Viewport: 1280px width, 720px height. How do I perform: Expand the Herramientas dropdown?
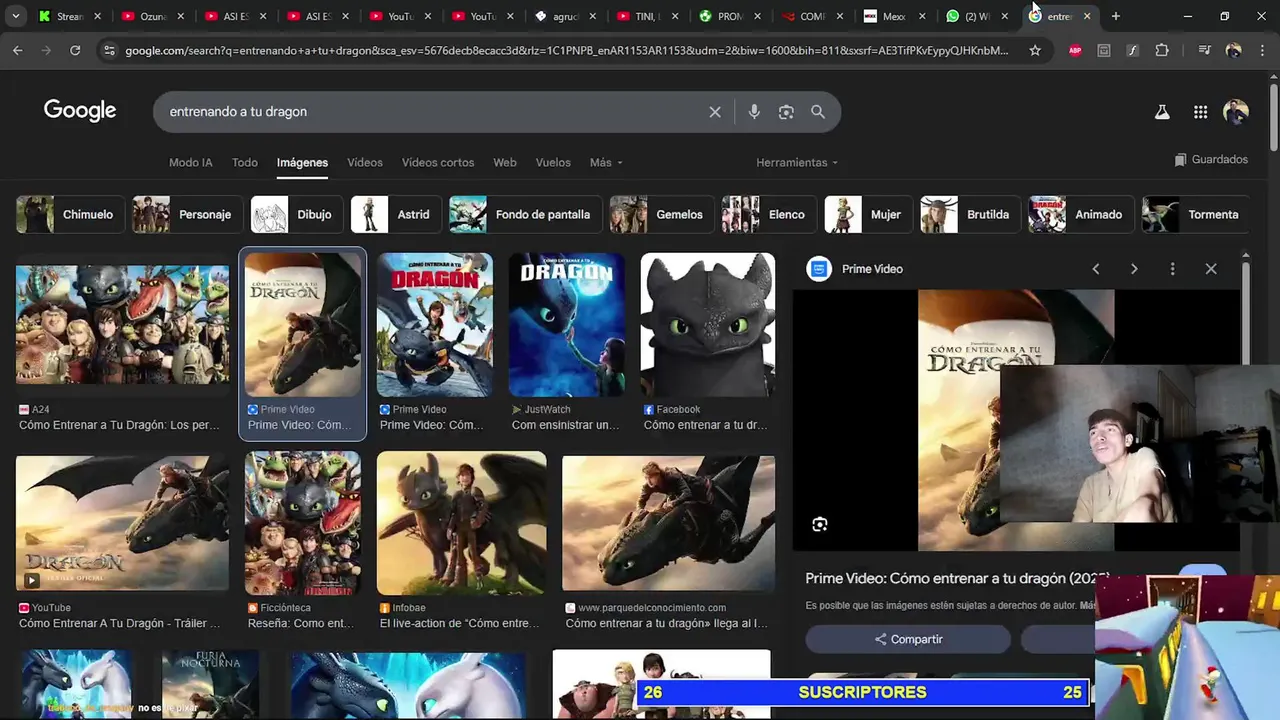[x=797, y=162]
